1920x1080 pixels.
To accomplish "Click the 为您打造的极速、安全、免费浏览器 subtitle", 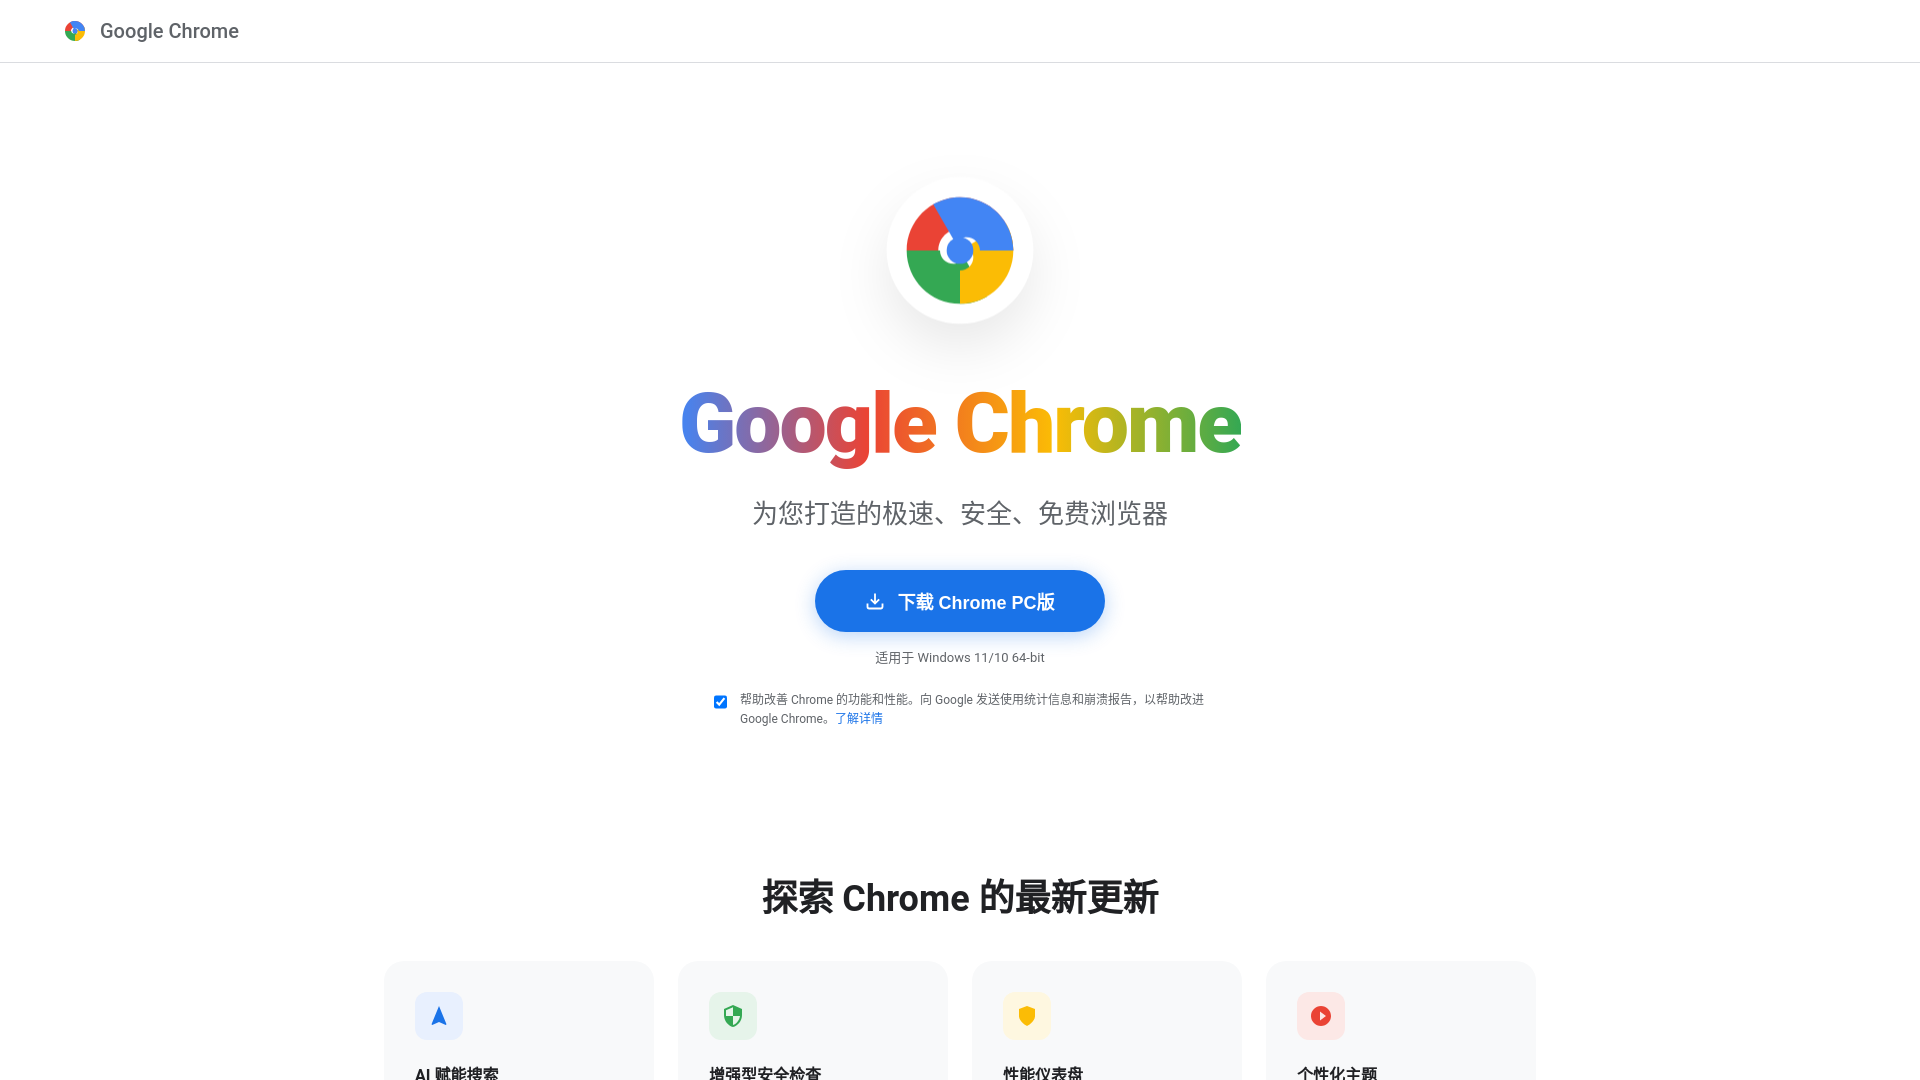I will (x=960, y=513).
